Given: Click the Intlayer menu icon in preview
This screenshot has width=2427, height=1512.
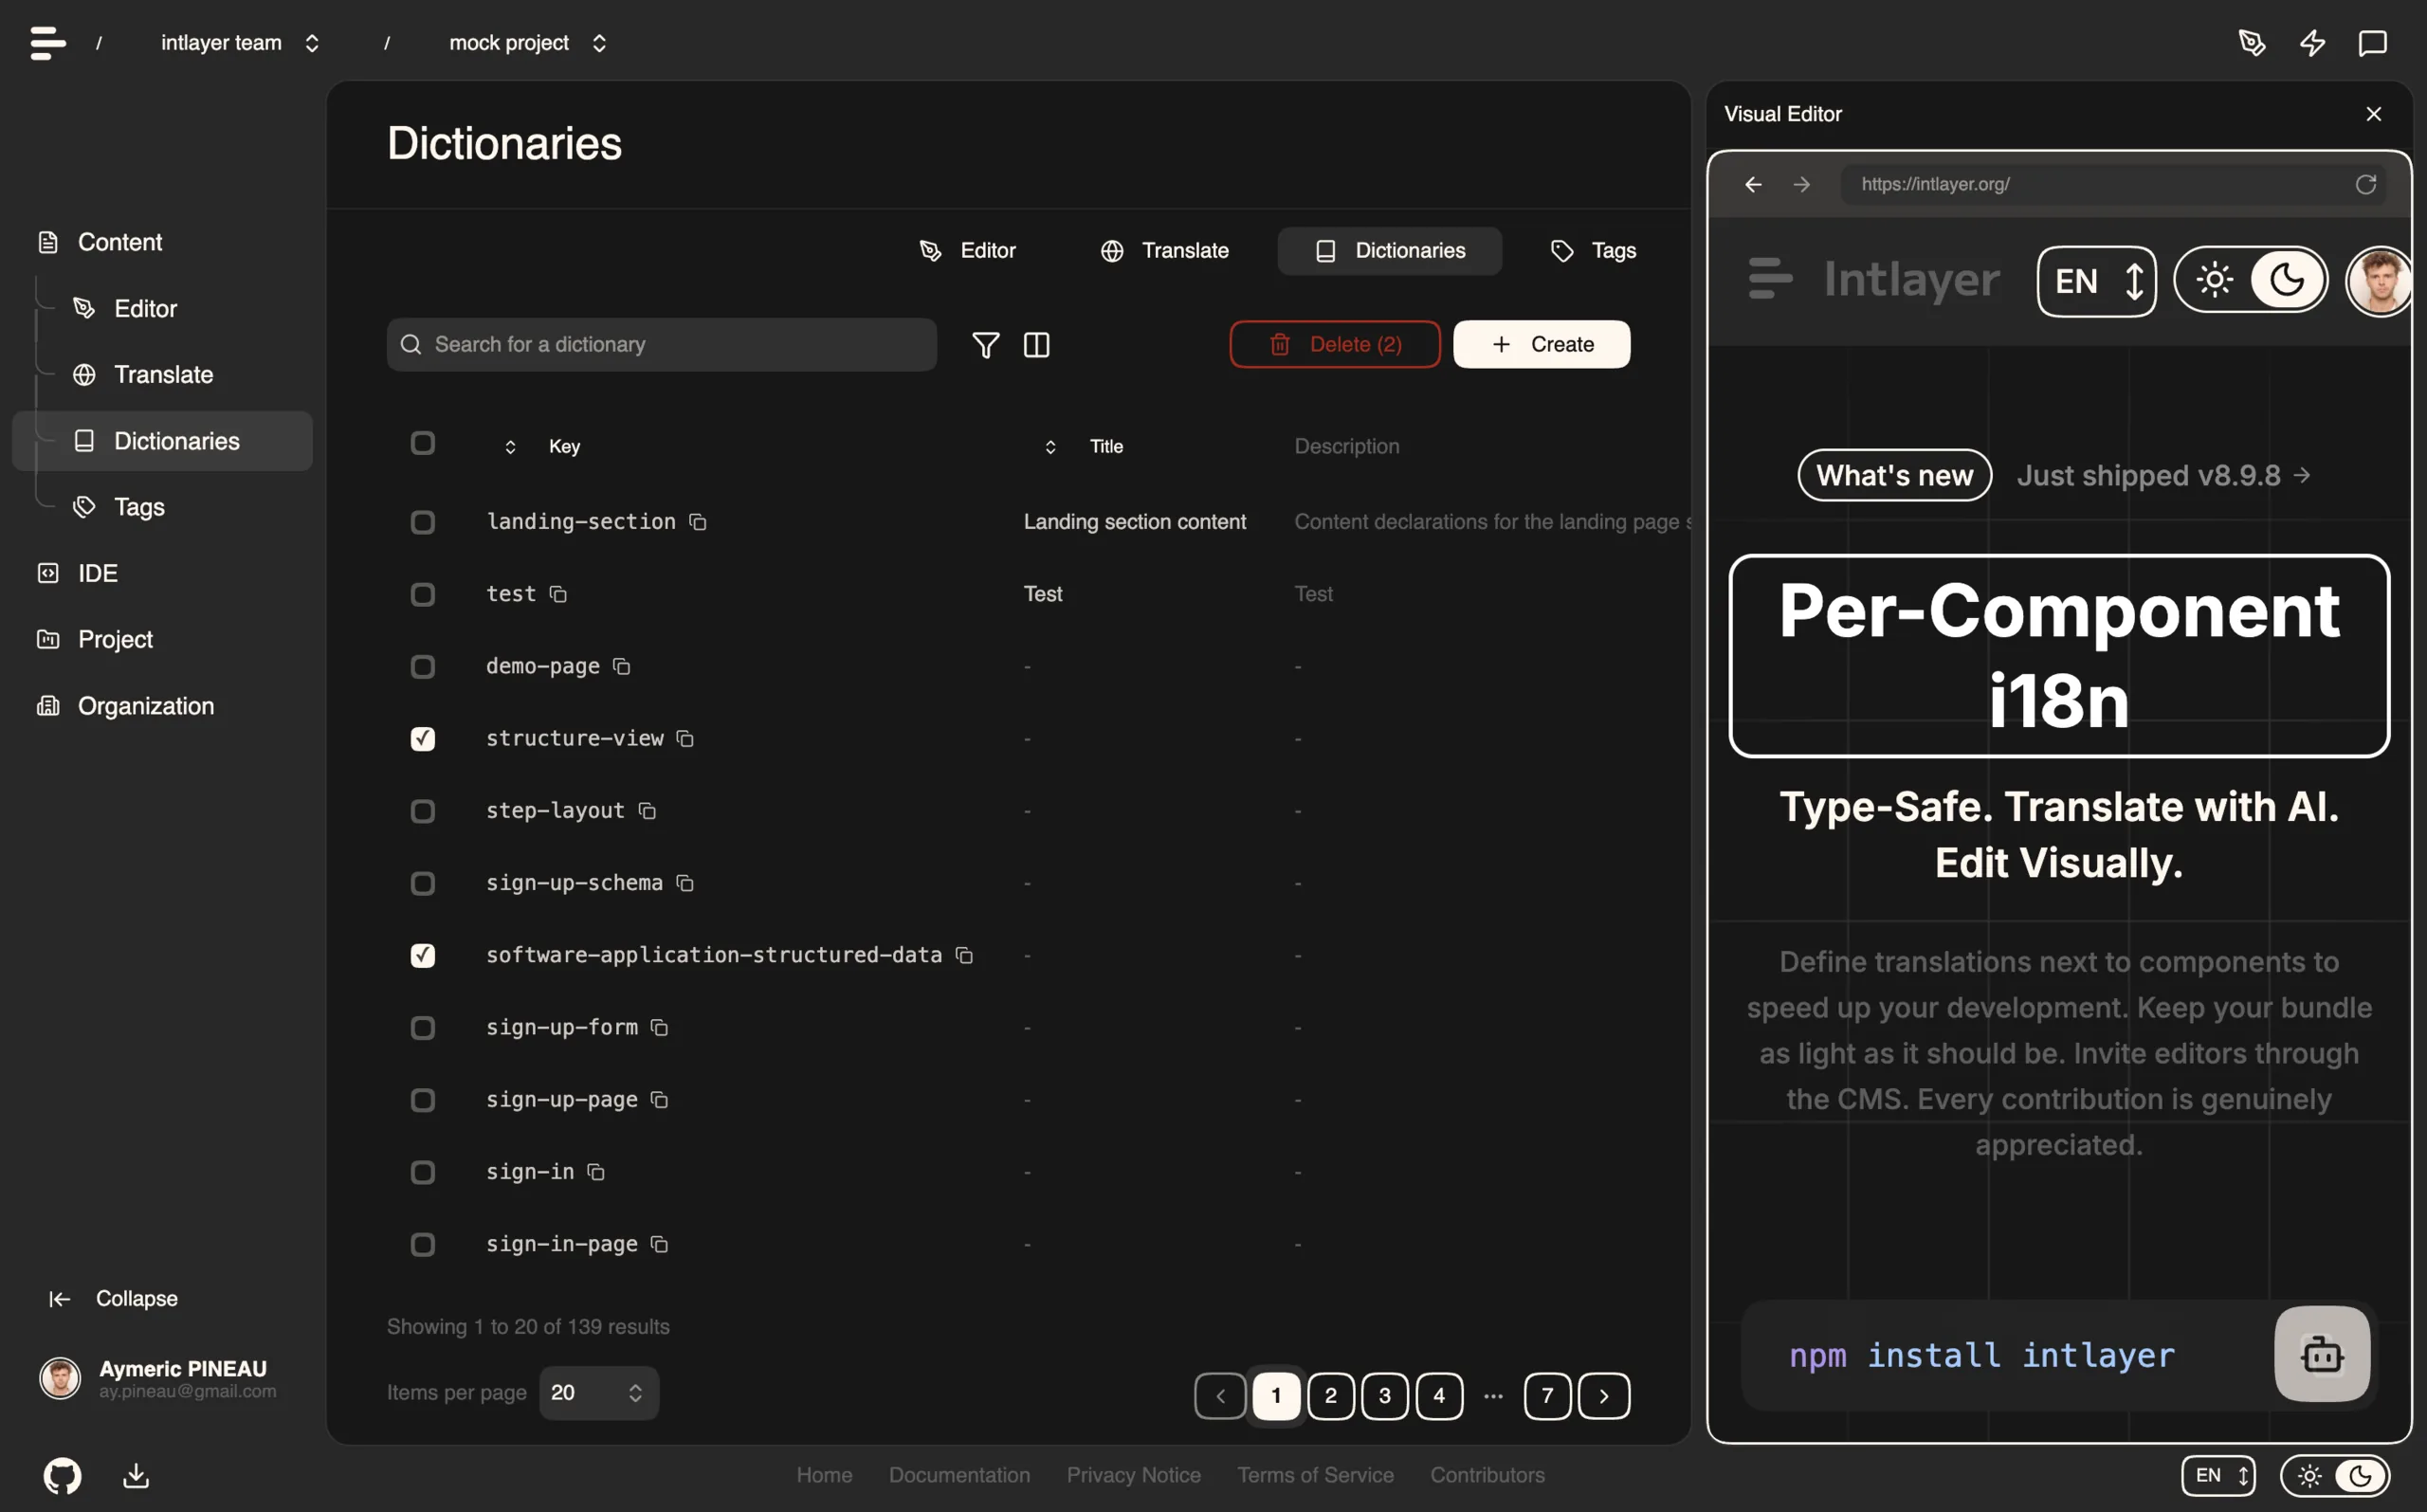Looking at the screenshot, I should click(x=1770, y=279).
